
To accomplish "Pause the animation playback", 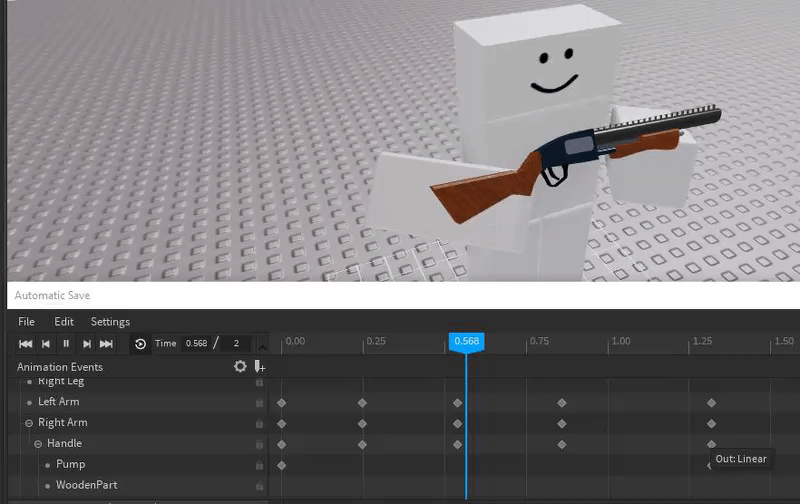I will point(66,344).
